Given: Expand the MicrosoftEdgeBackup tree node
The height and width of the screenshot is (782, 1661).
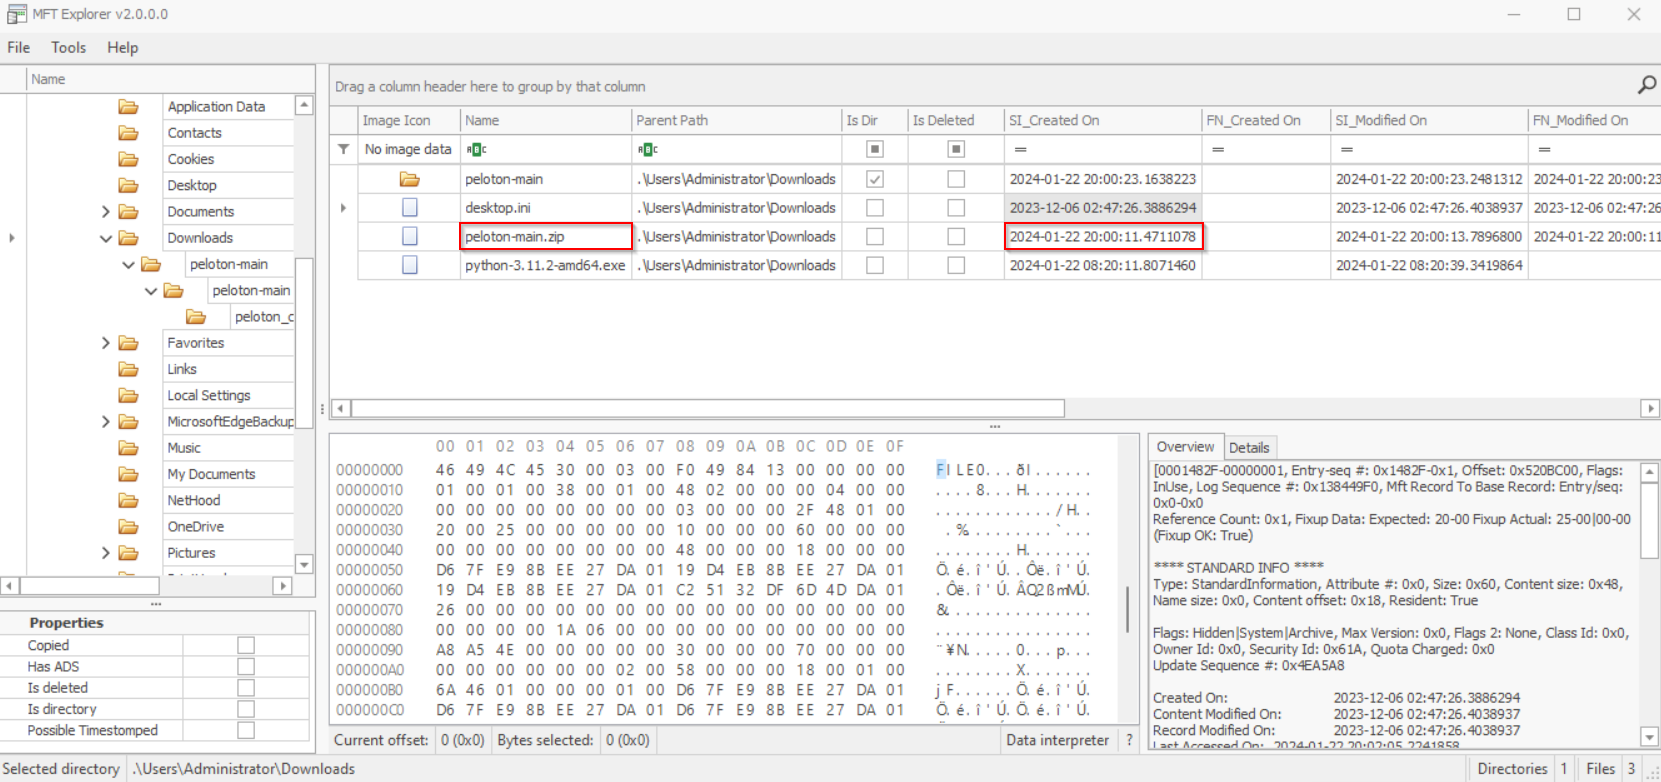Looking at the screenshot, I should coord(106,422).
